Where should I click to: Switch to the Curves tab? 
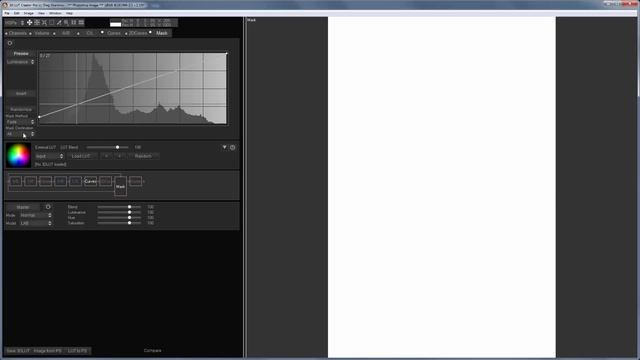point(114,33)
